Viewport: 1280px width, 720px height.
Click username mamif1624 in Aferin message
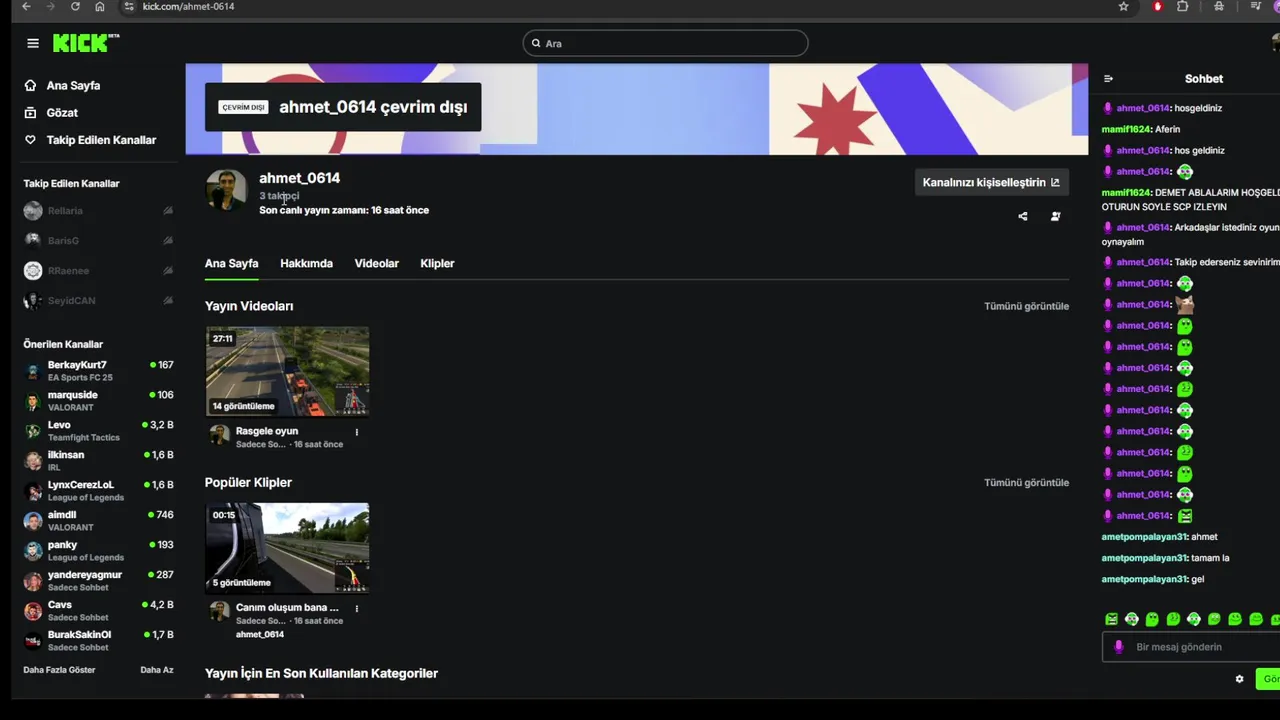point(1126,129)
